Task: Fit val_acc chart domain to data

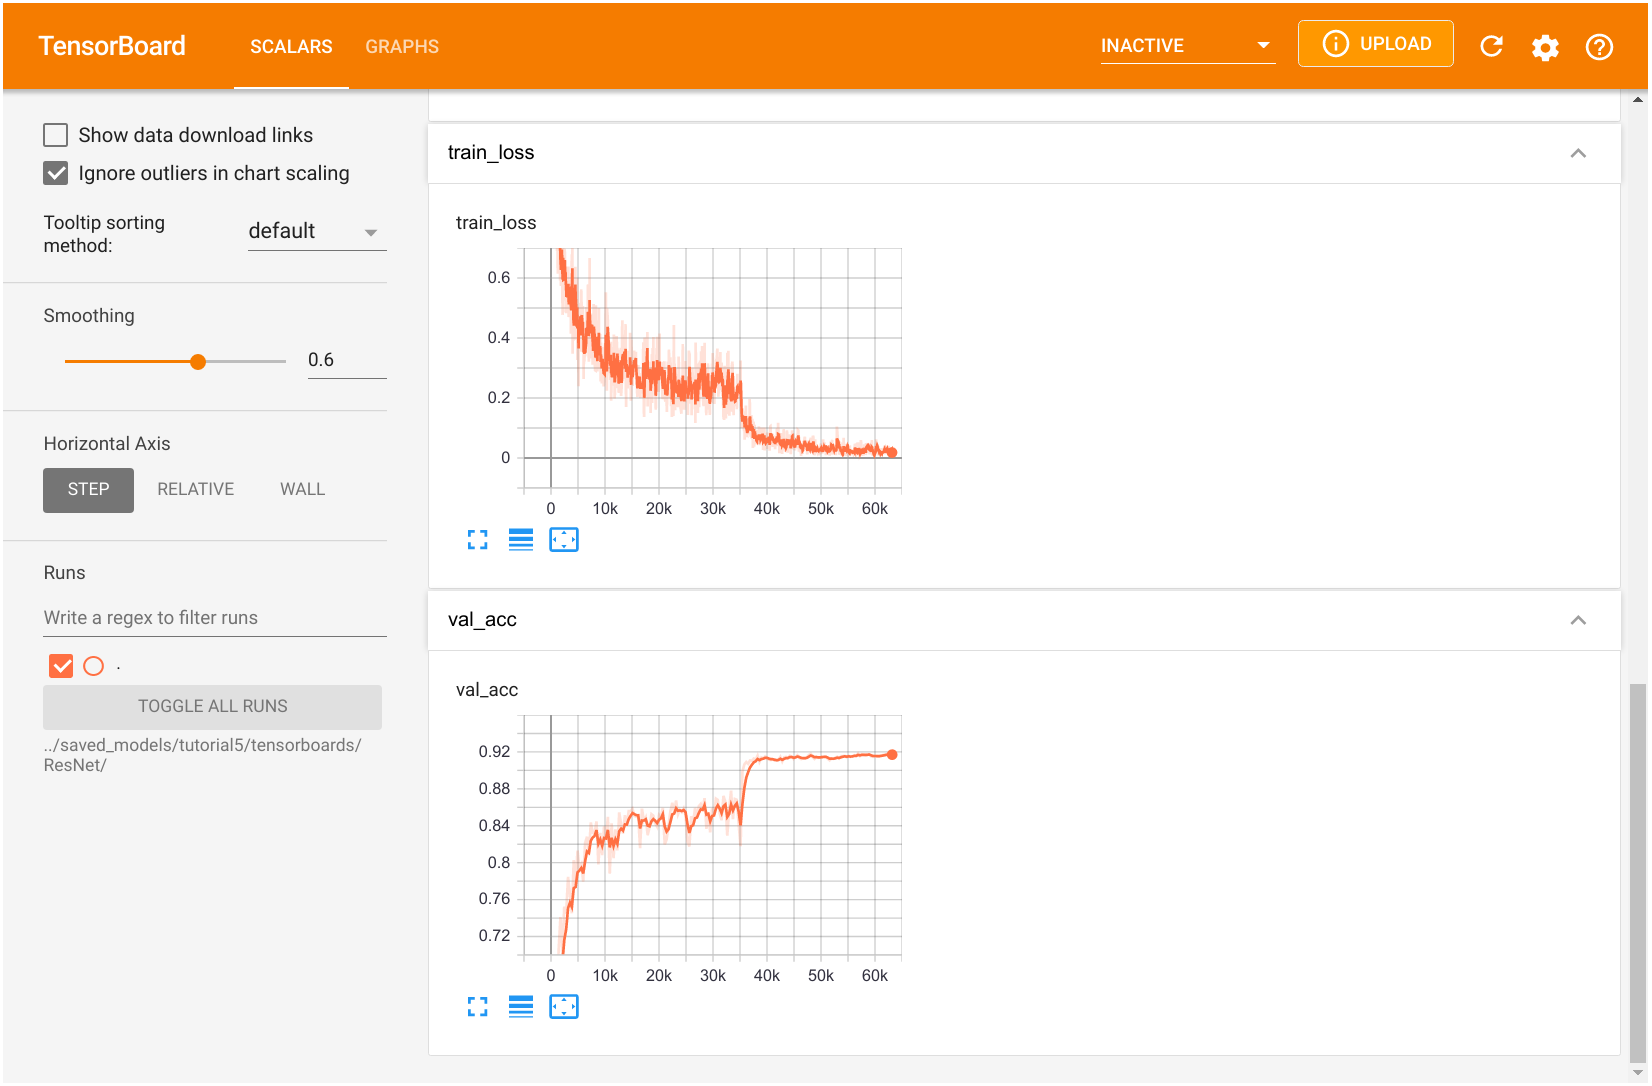Action: point(564,1007)
